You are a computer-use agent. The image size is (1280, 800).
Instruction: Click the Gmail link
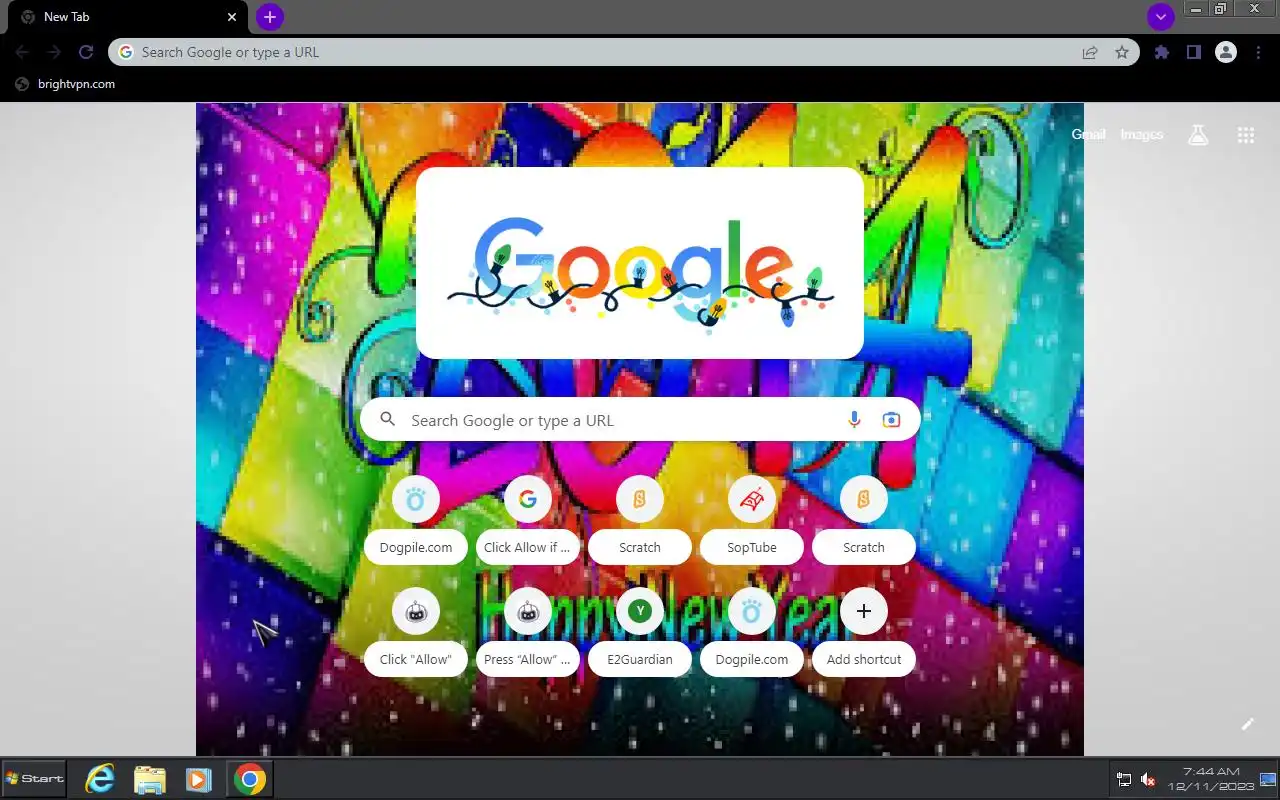point(1088,134)
